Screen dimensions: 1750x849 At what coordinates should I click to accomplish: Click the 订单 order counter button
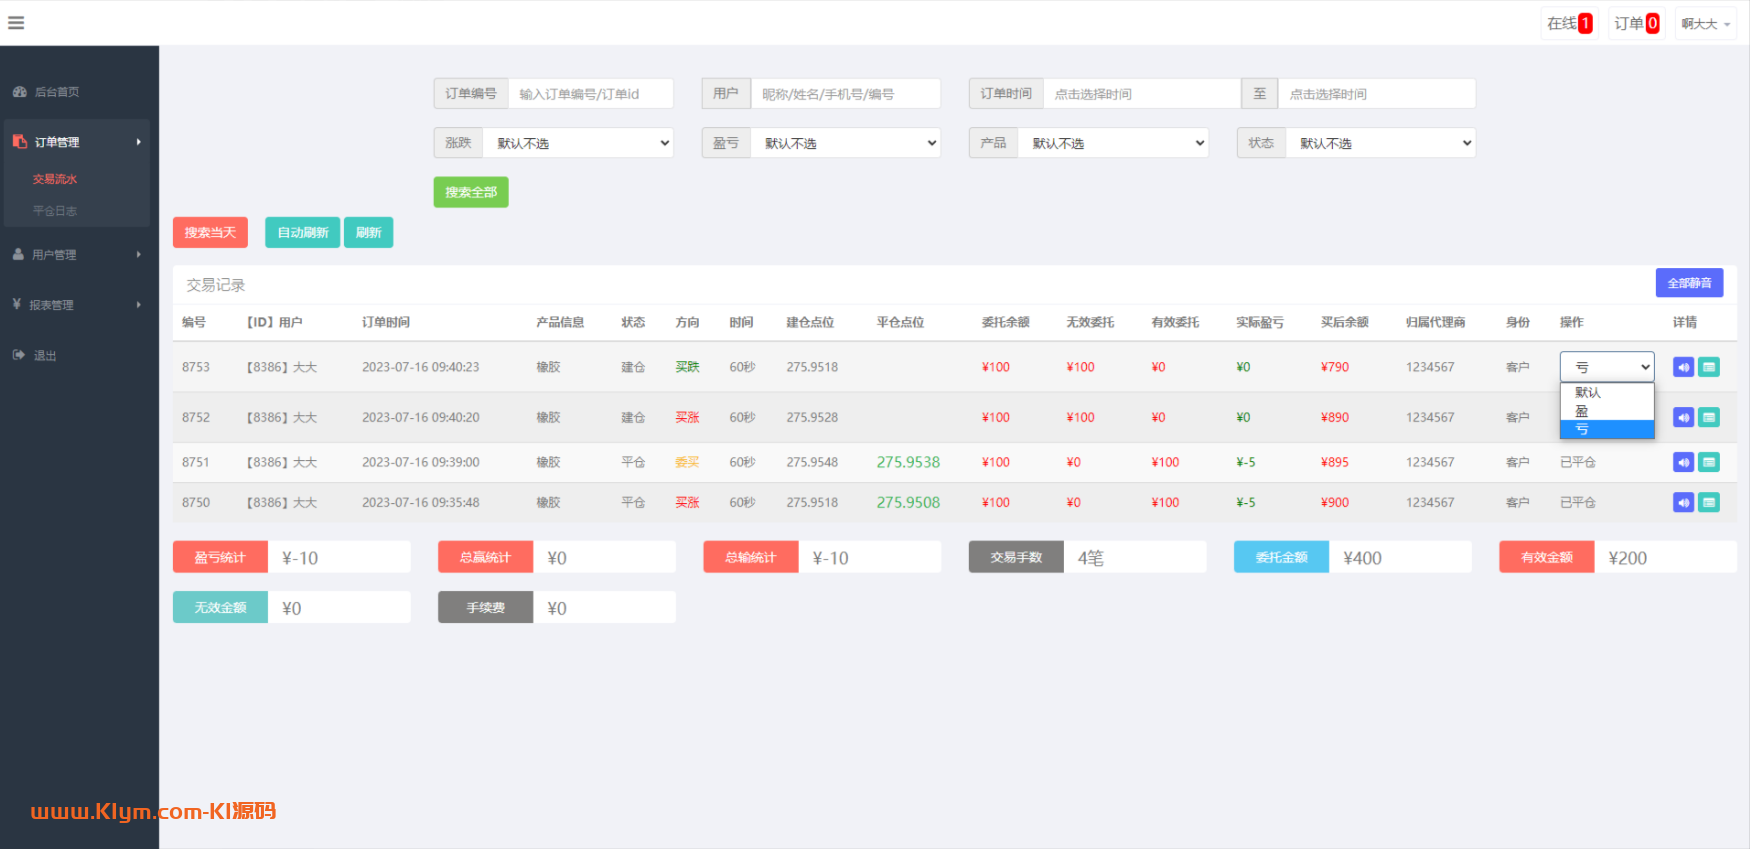(1636, 24)
